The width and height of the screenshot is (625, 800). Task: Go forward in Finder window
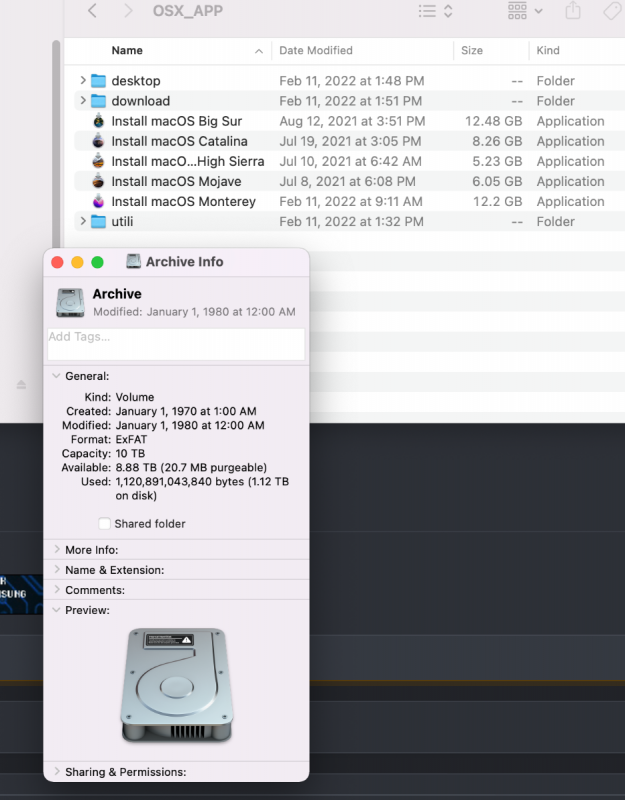click(128, 11)
